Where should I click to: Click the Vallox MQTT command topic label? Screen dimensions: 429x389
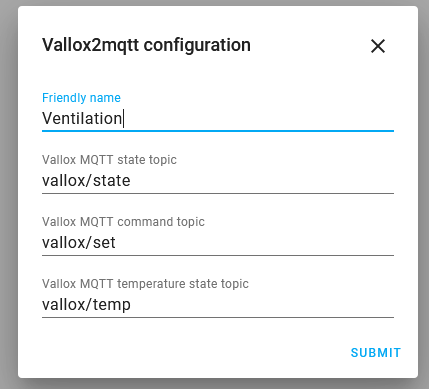click(123, 222)
